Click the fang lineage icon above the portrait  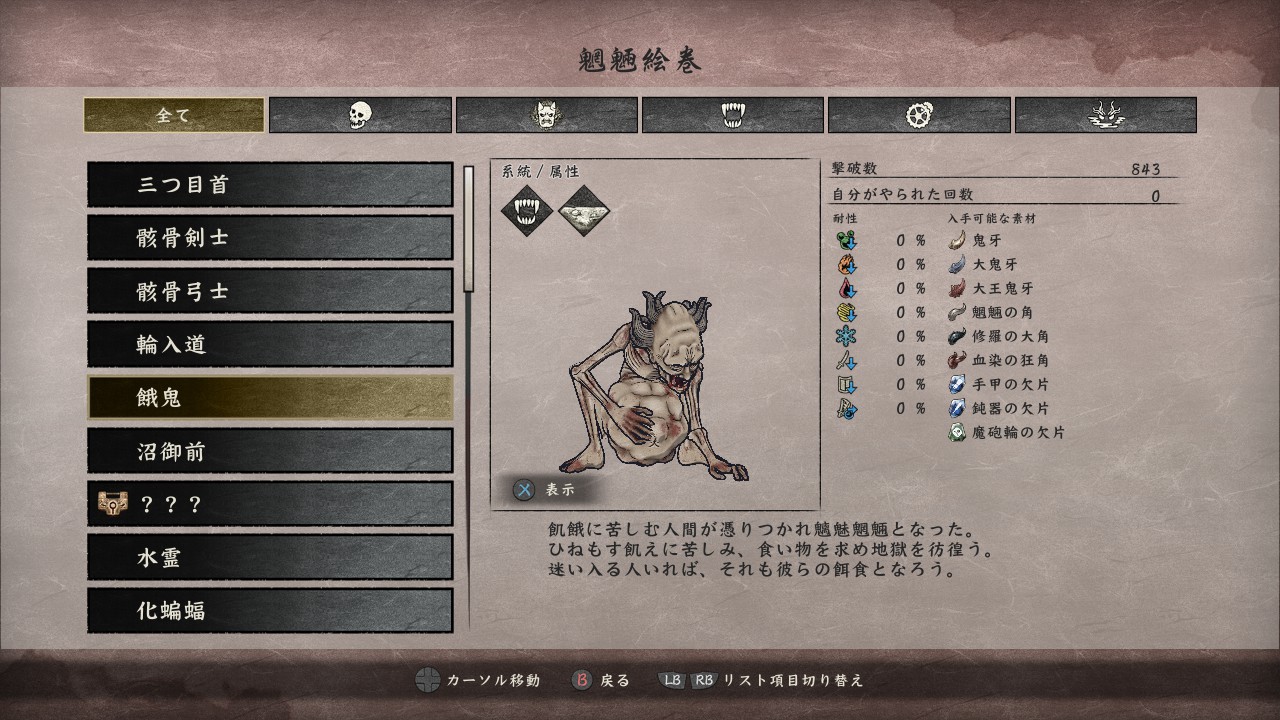pyautogui.click(x=527, y=210)
